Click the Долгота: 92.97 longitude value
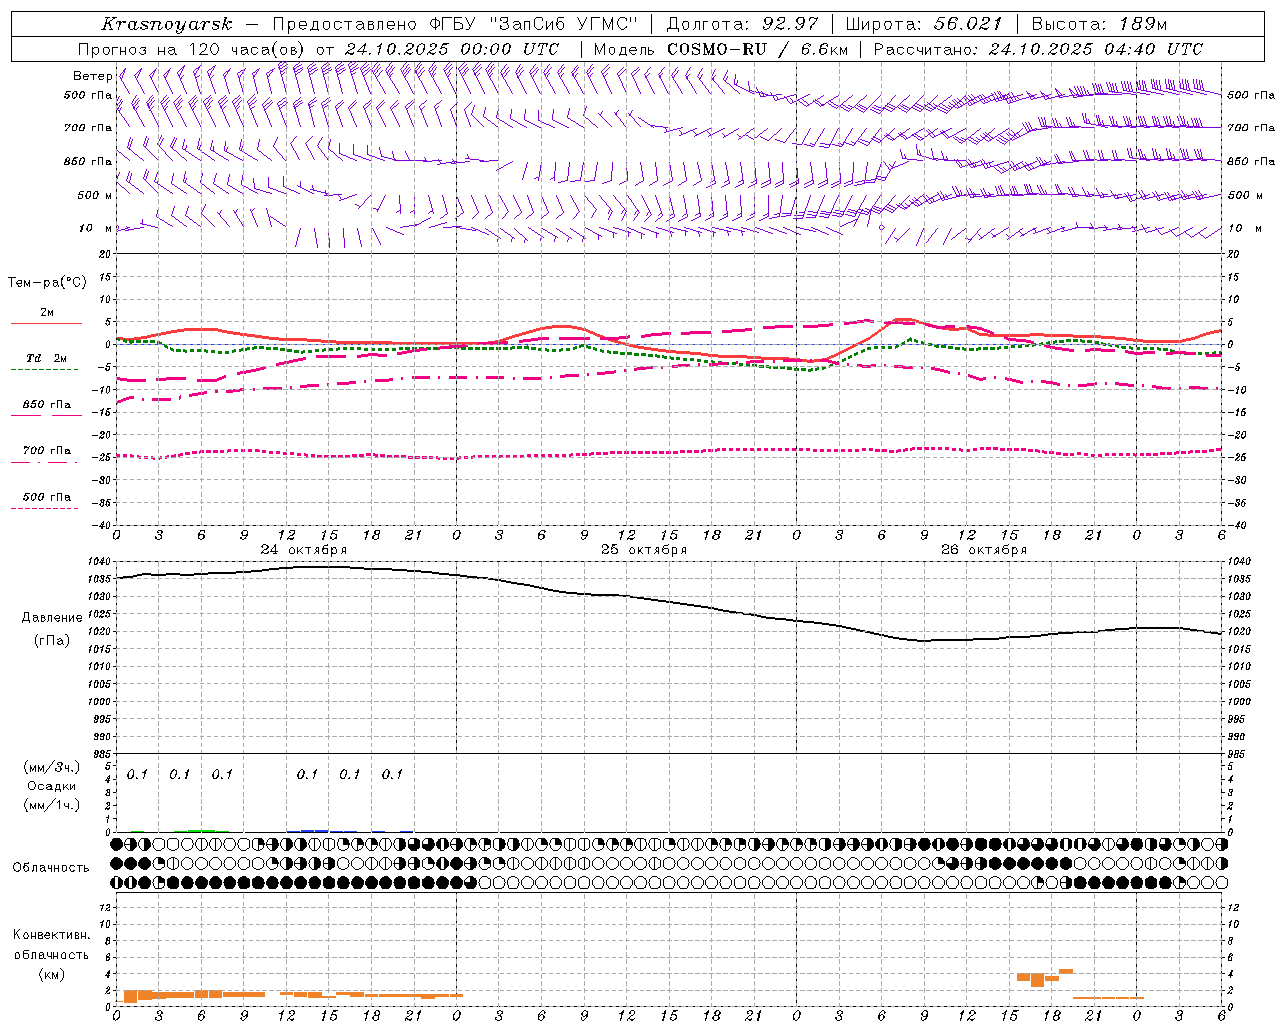The width and height of the screenshot is (1280, 1024). [x=742, y=24]
